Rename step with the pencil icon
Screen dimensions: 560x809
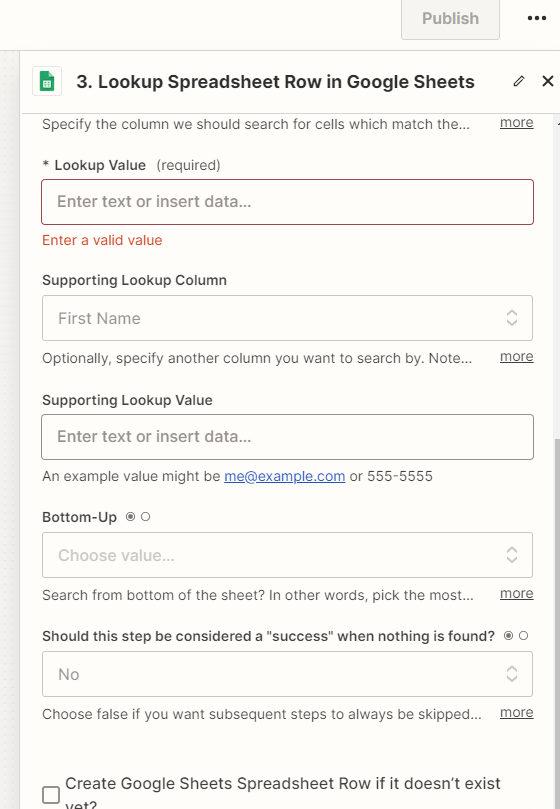tap(519, 81)
